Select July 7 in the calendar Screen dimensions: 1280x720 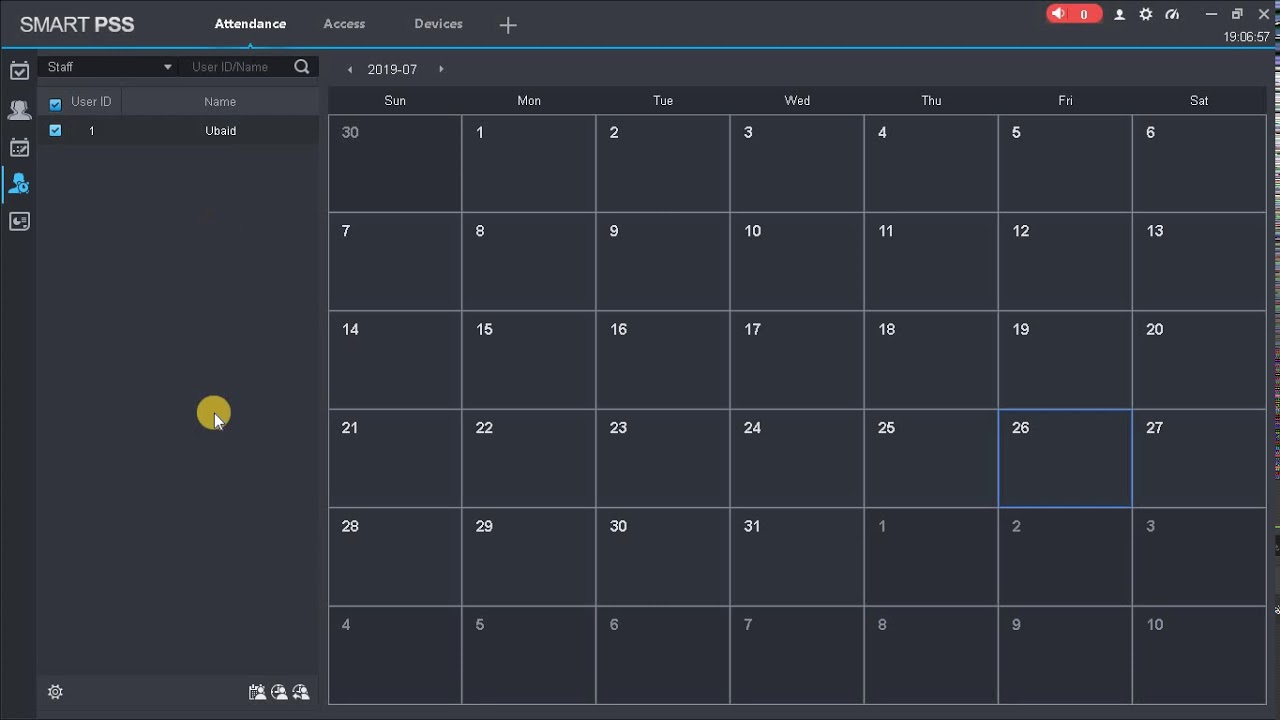click(x=395, y=261)
